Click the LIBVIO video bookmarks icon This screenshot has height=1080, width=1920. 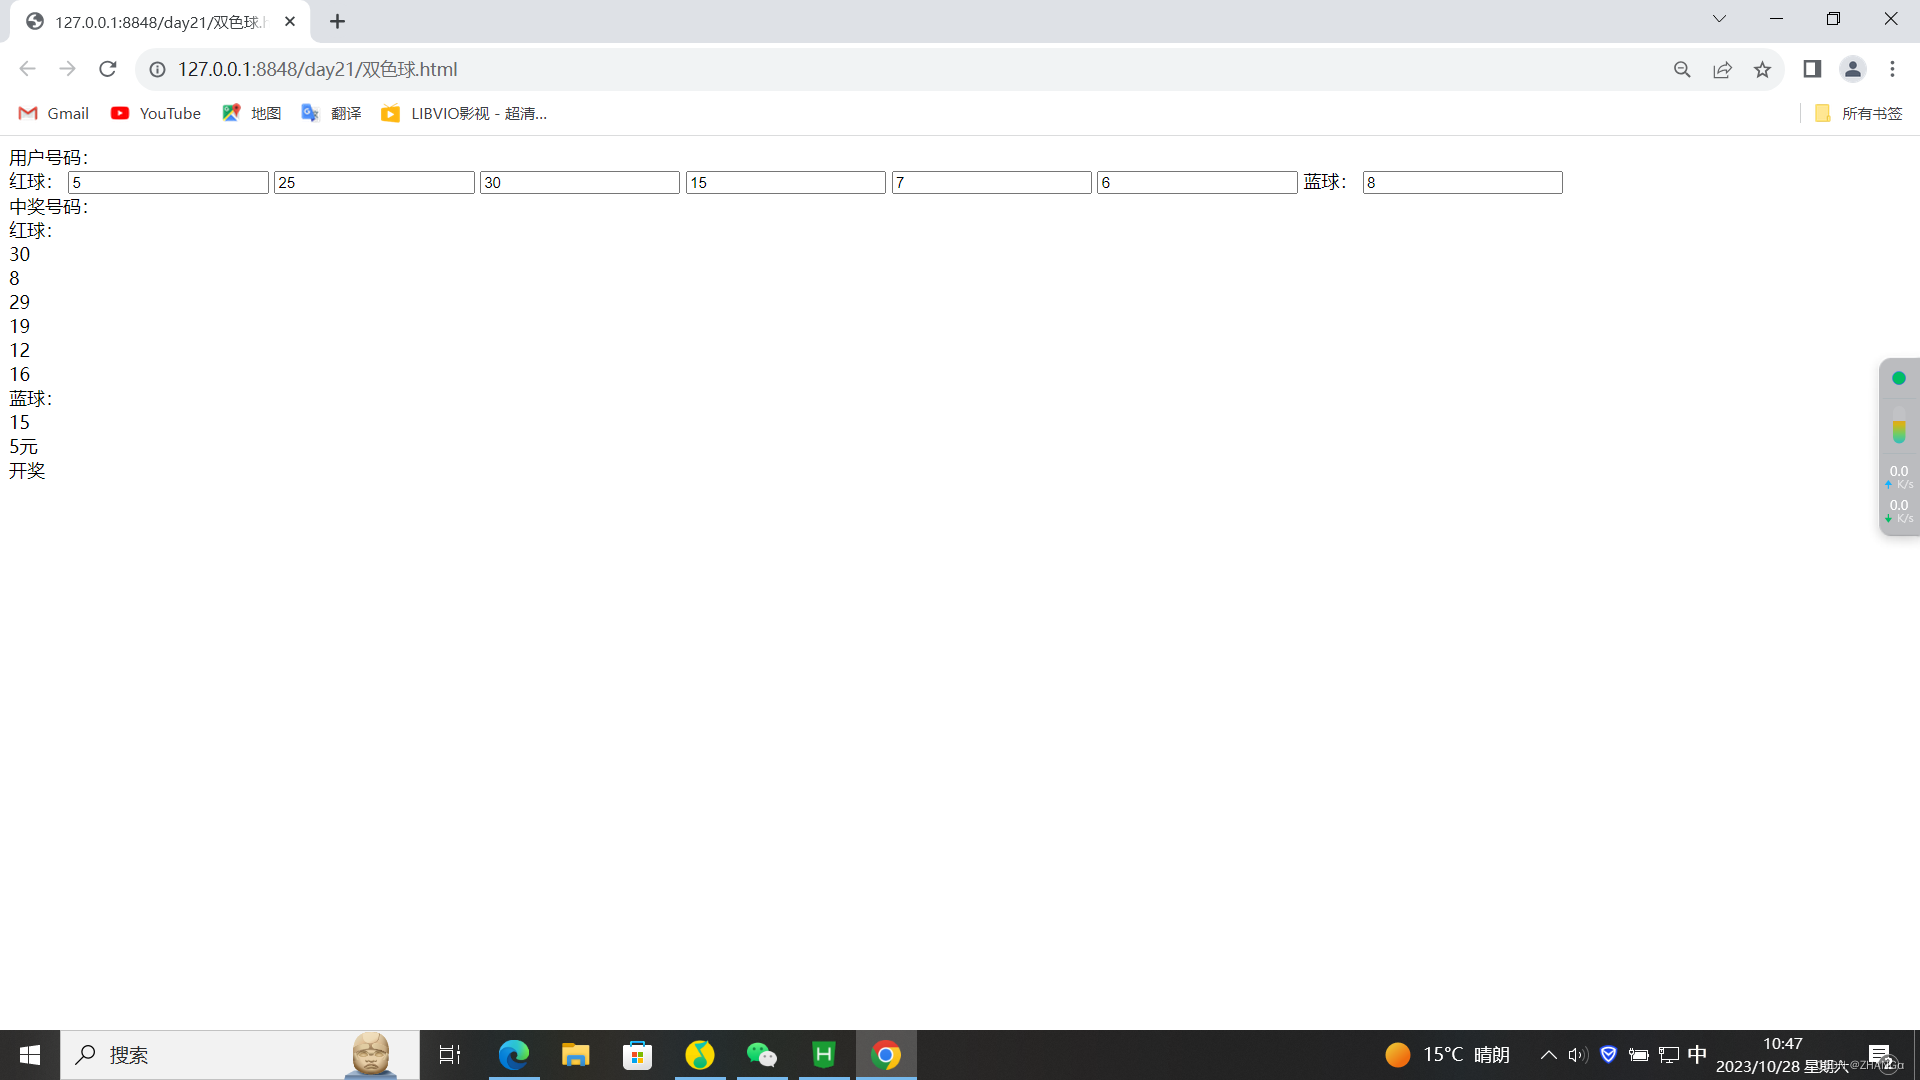pos(390,113)
